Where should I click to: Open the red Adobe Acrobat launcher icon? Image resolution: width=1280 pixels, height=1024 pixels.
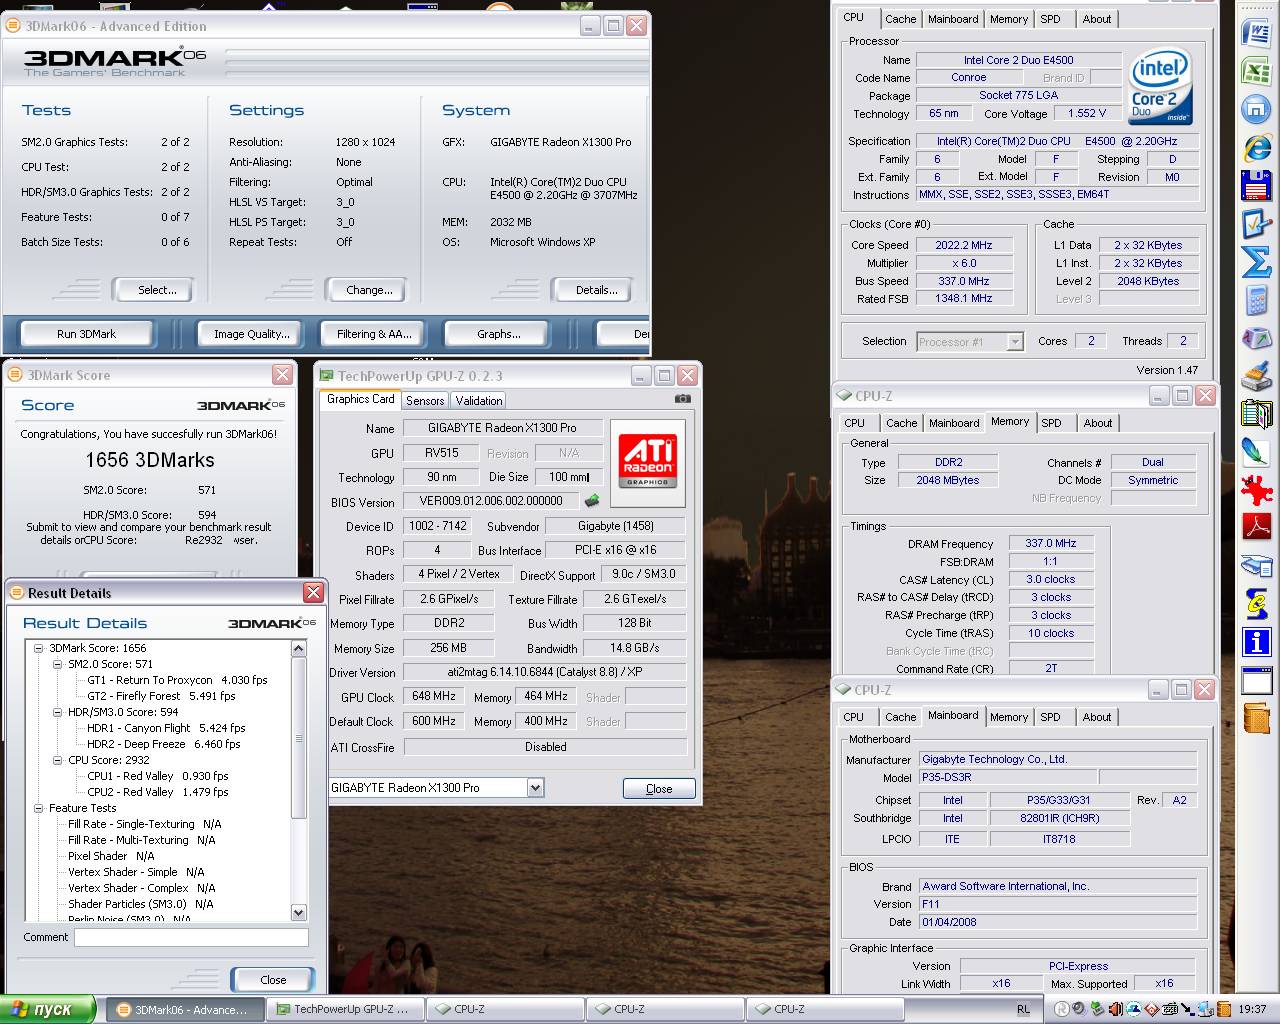click(x=1256, y=527)
